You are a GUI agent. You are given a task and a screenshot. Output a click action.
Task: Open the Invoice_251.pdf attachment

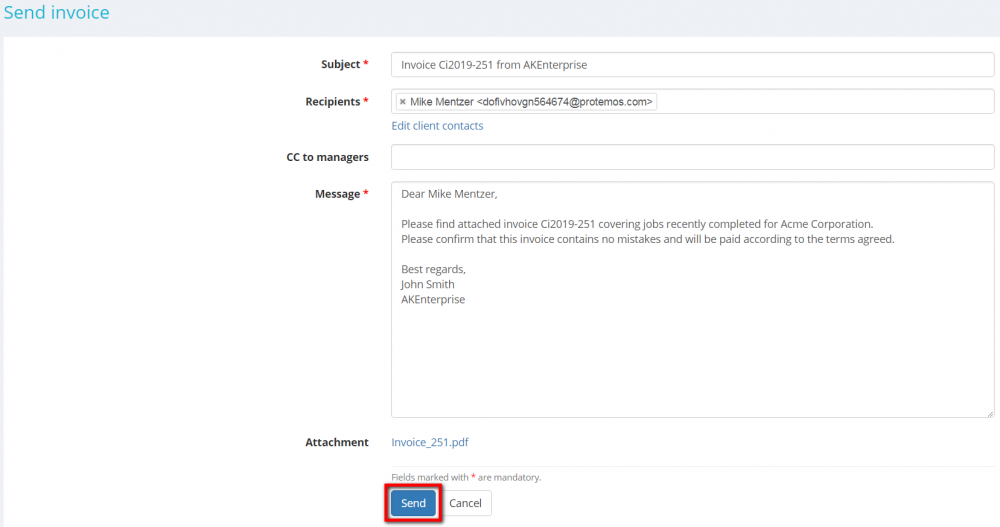[x=430, y=442]
